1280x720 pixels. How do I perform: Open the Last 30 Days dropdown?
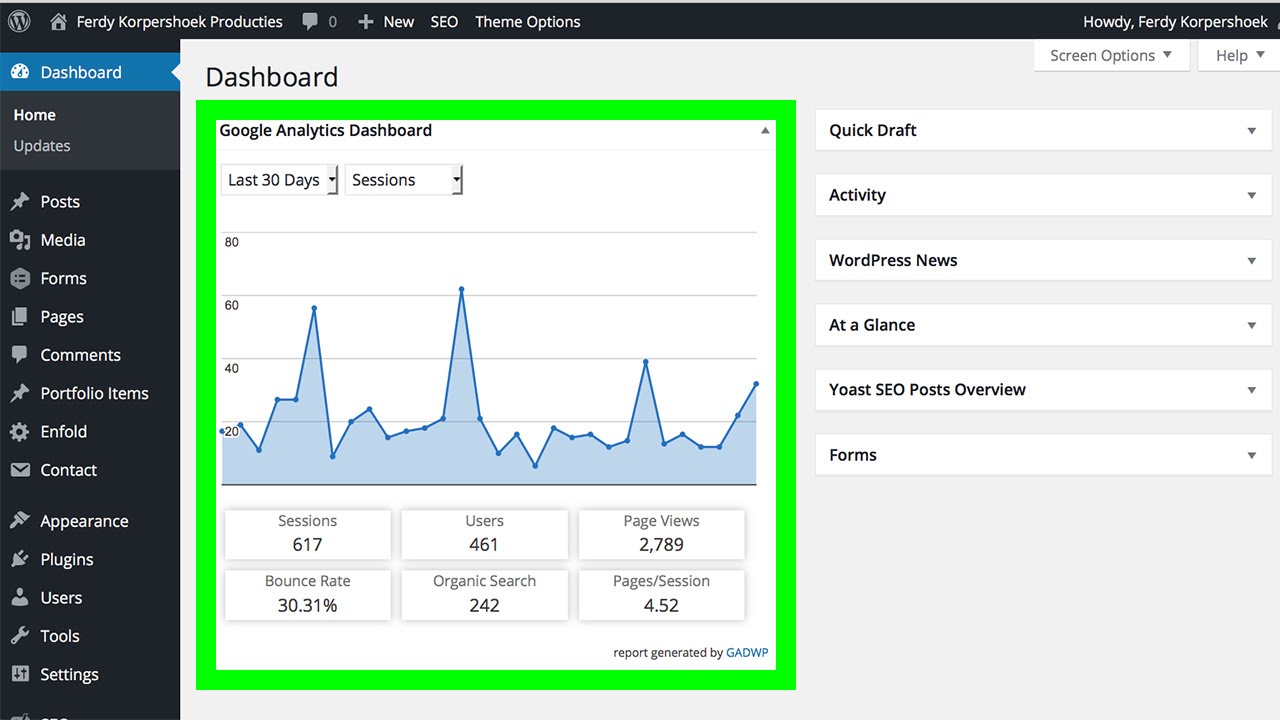[x=280, y=180]
